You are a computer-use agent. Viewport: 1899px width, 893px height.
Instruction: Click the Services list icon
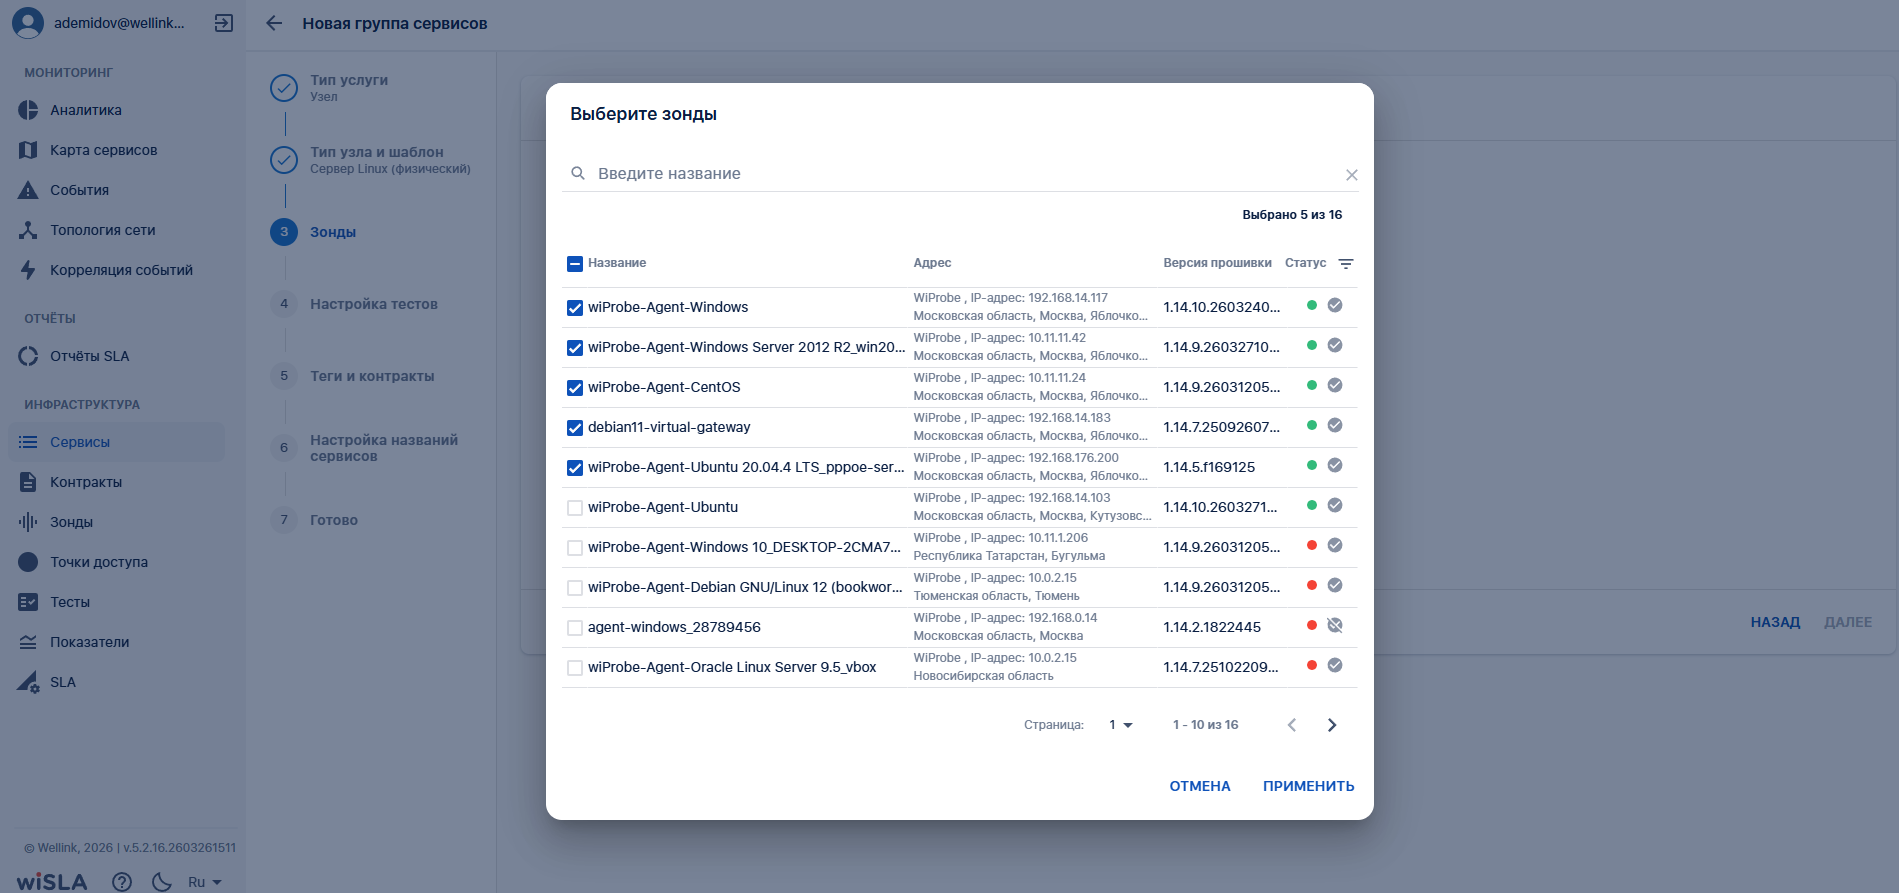coord(28,442)
